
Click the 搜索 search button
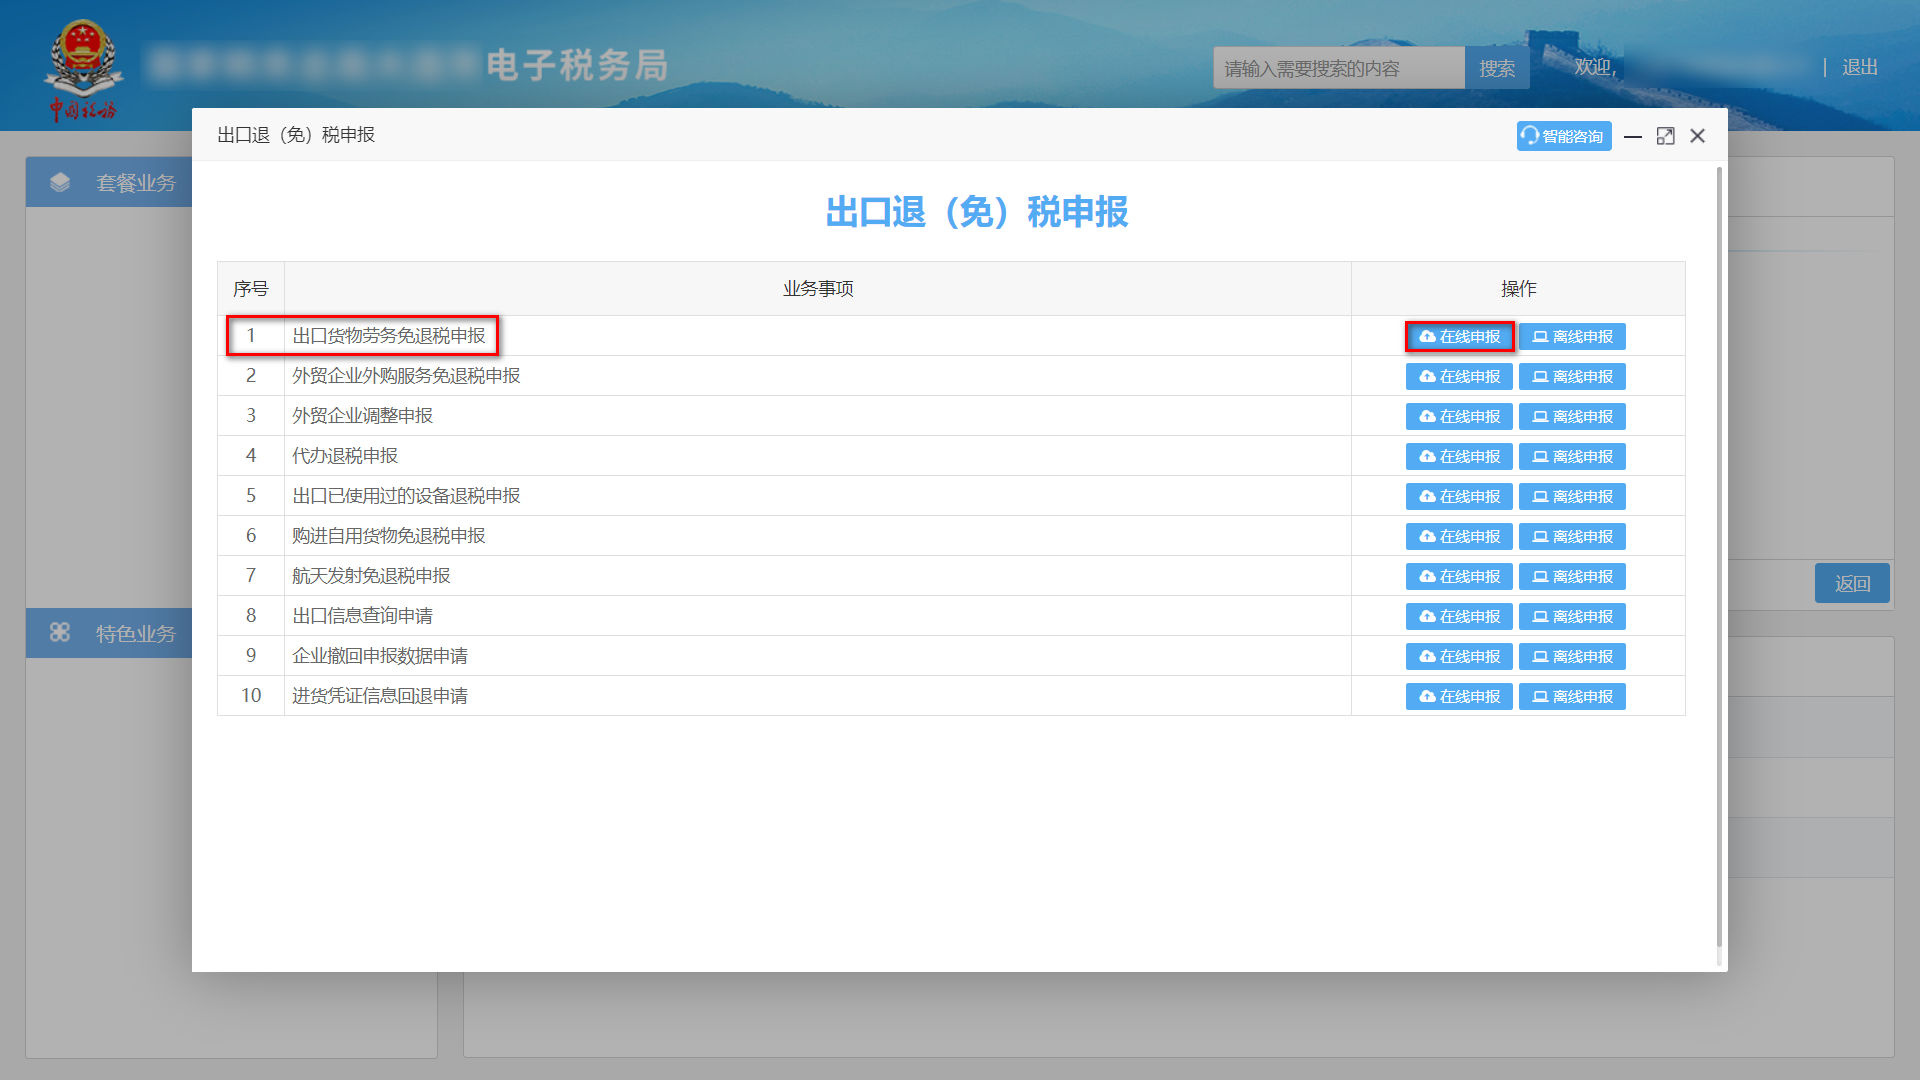click(1496, 67)
